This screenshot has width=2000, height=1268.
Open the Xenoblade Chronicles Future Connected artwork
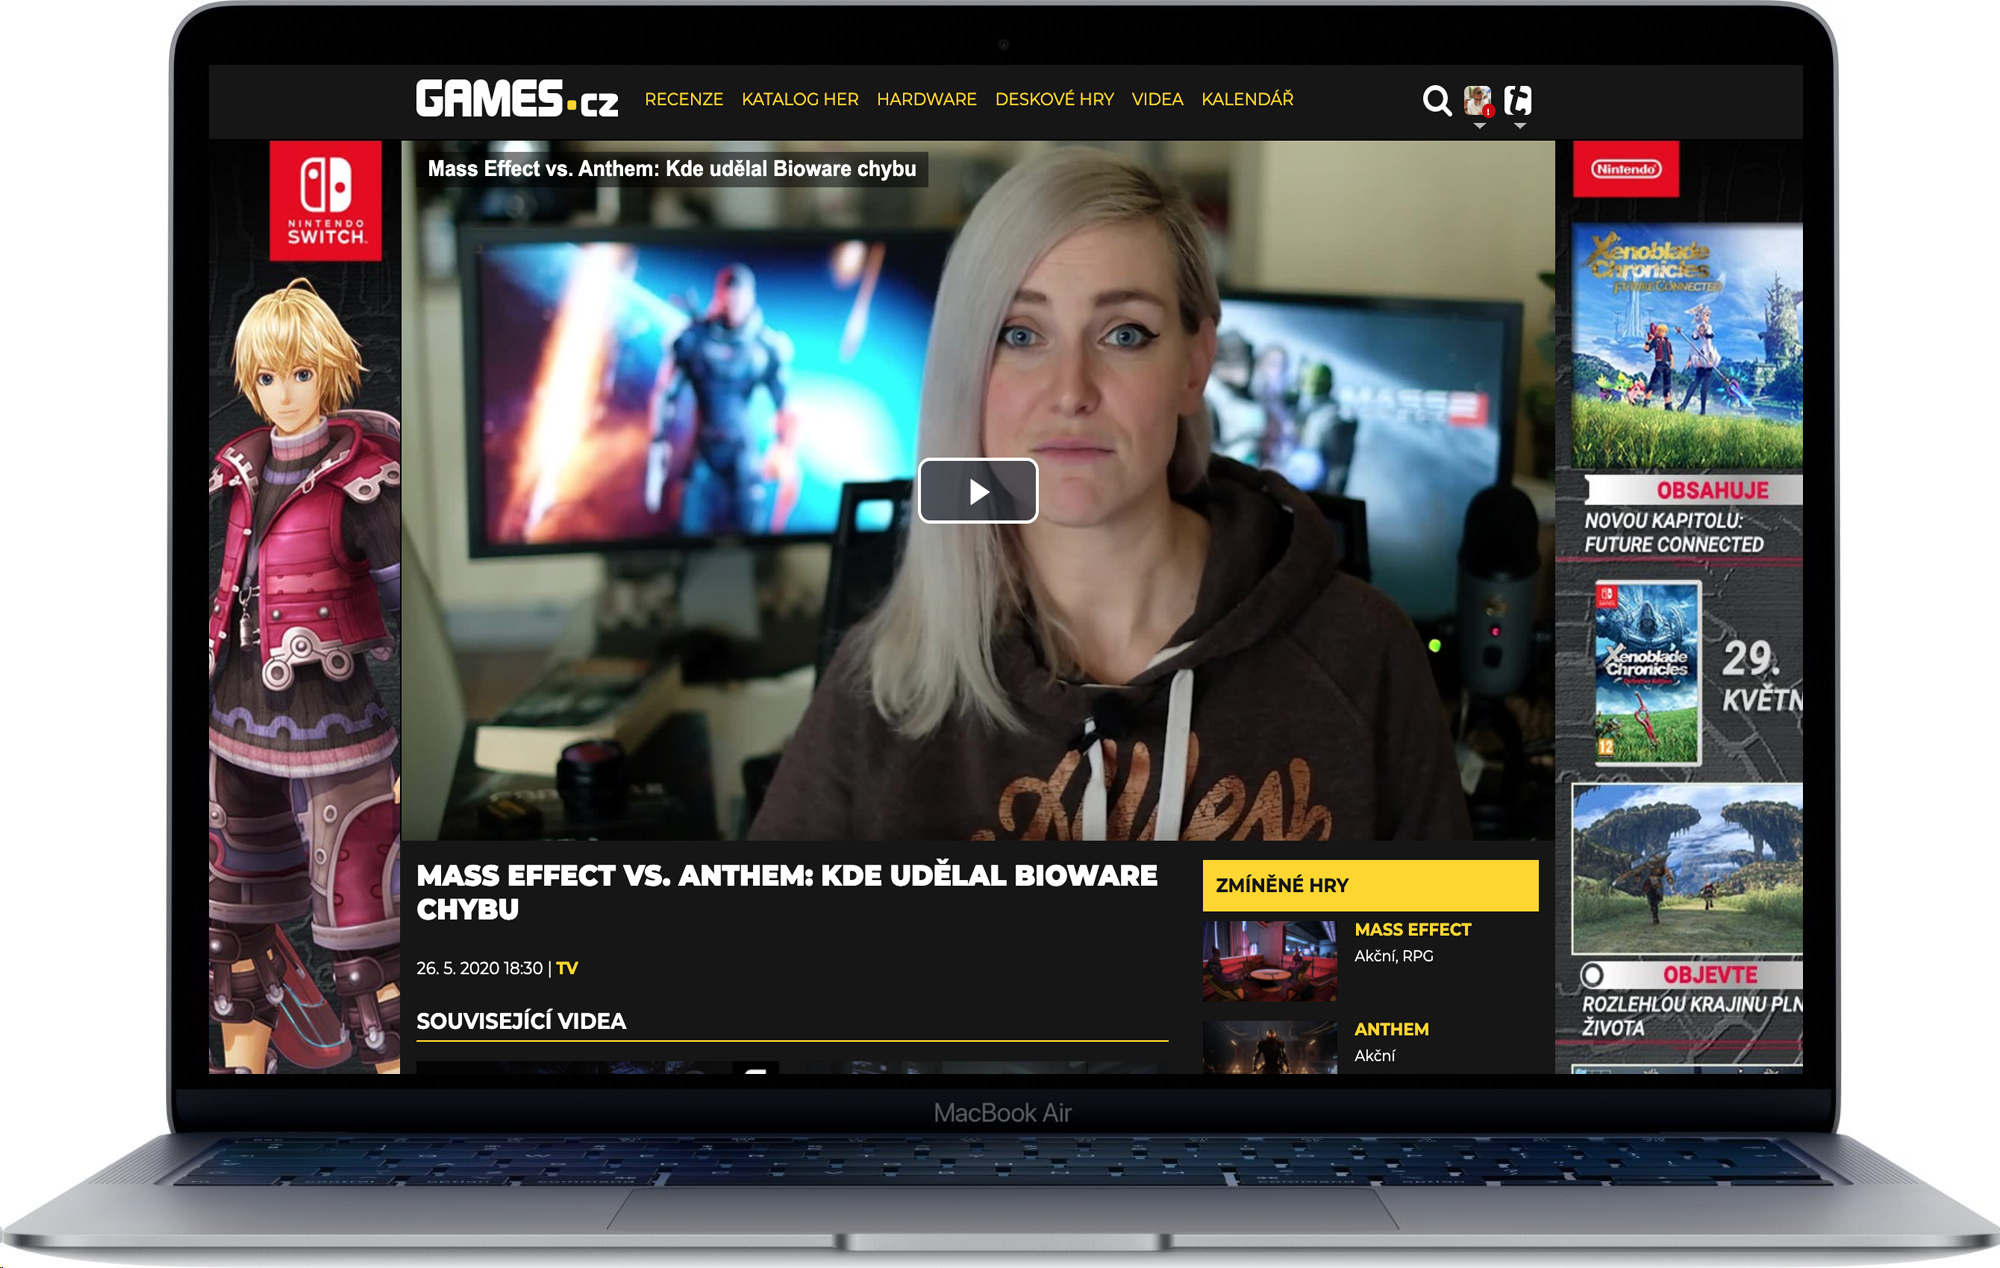1687,347
